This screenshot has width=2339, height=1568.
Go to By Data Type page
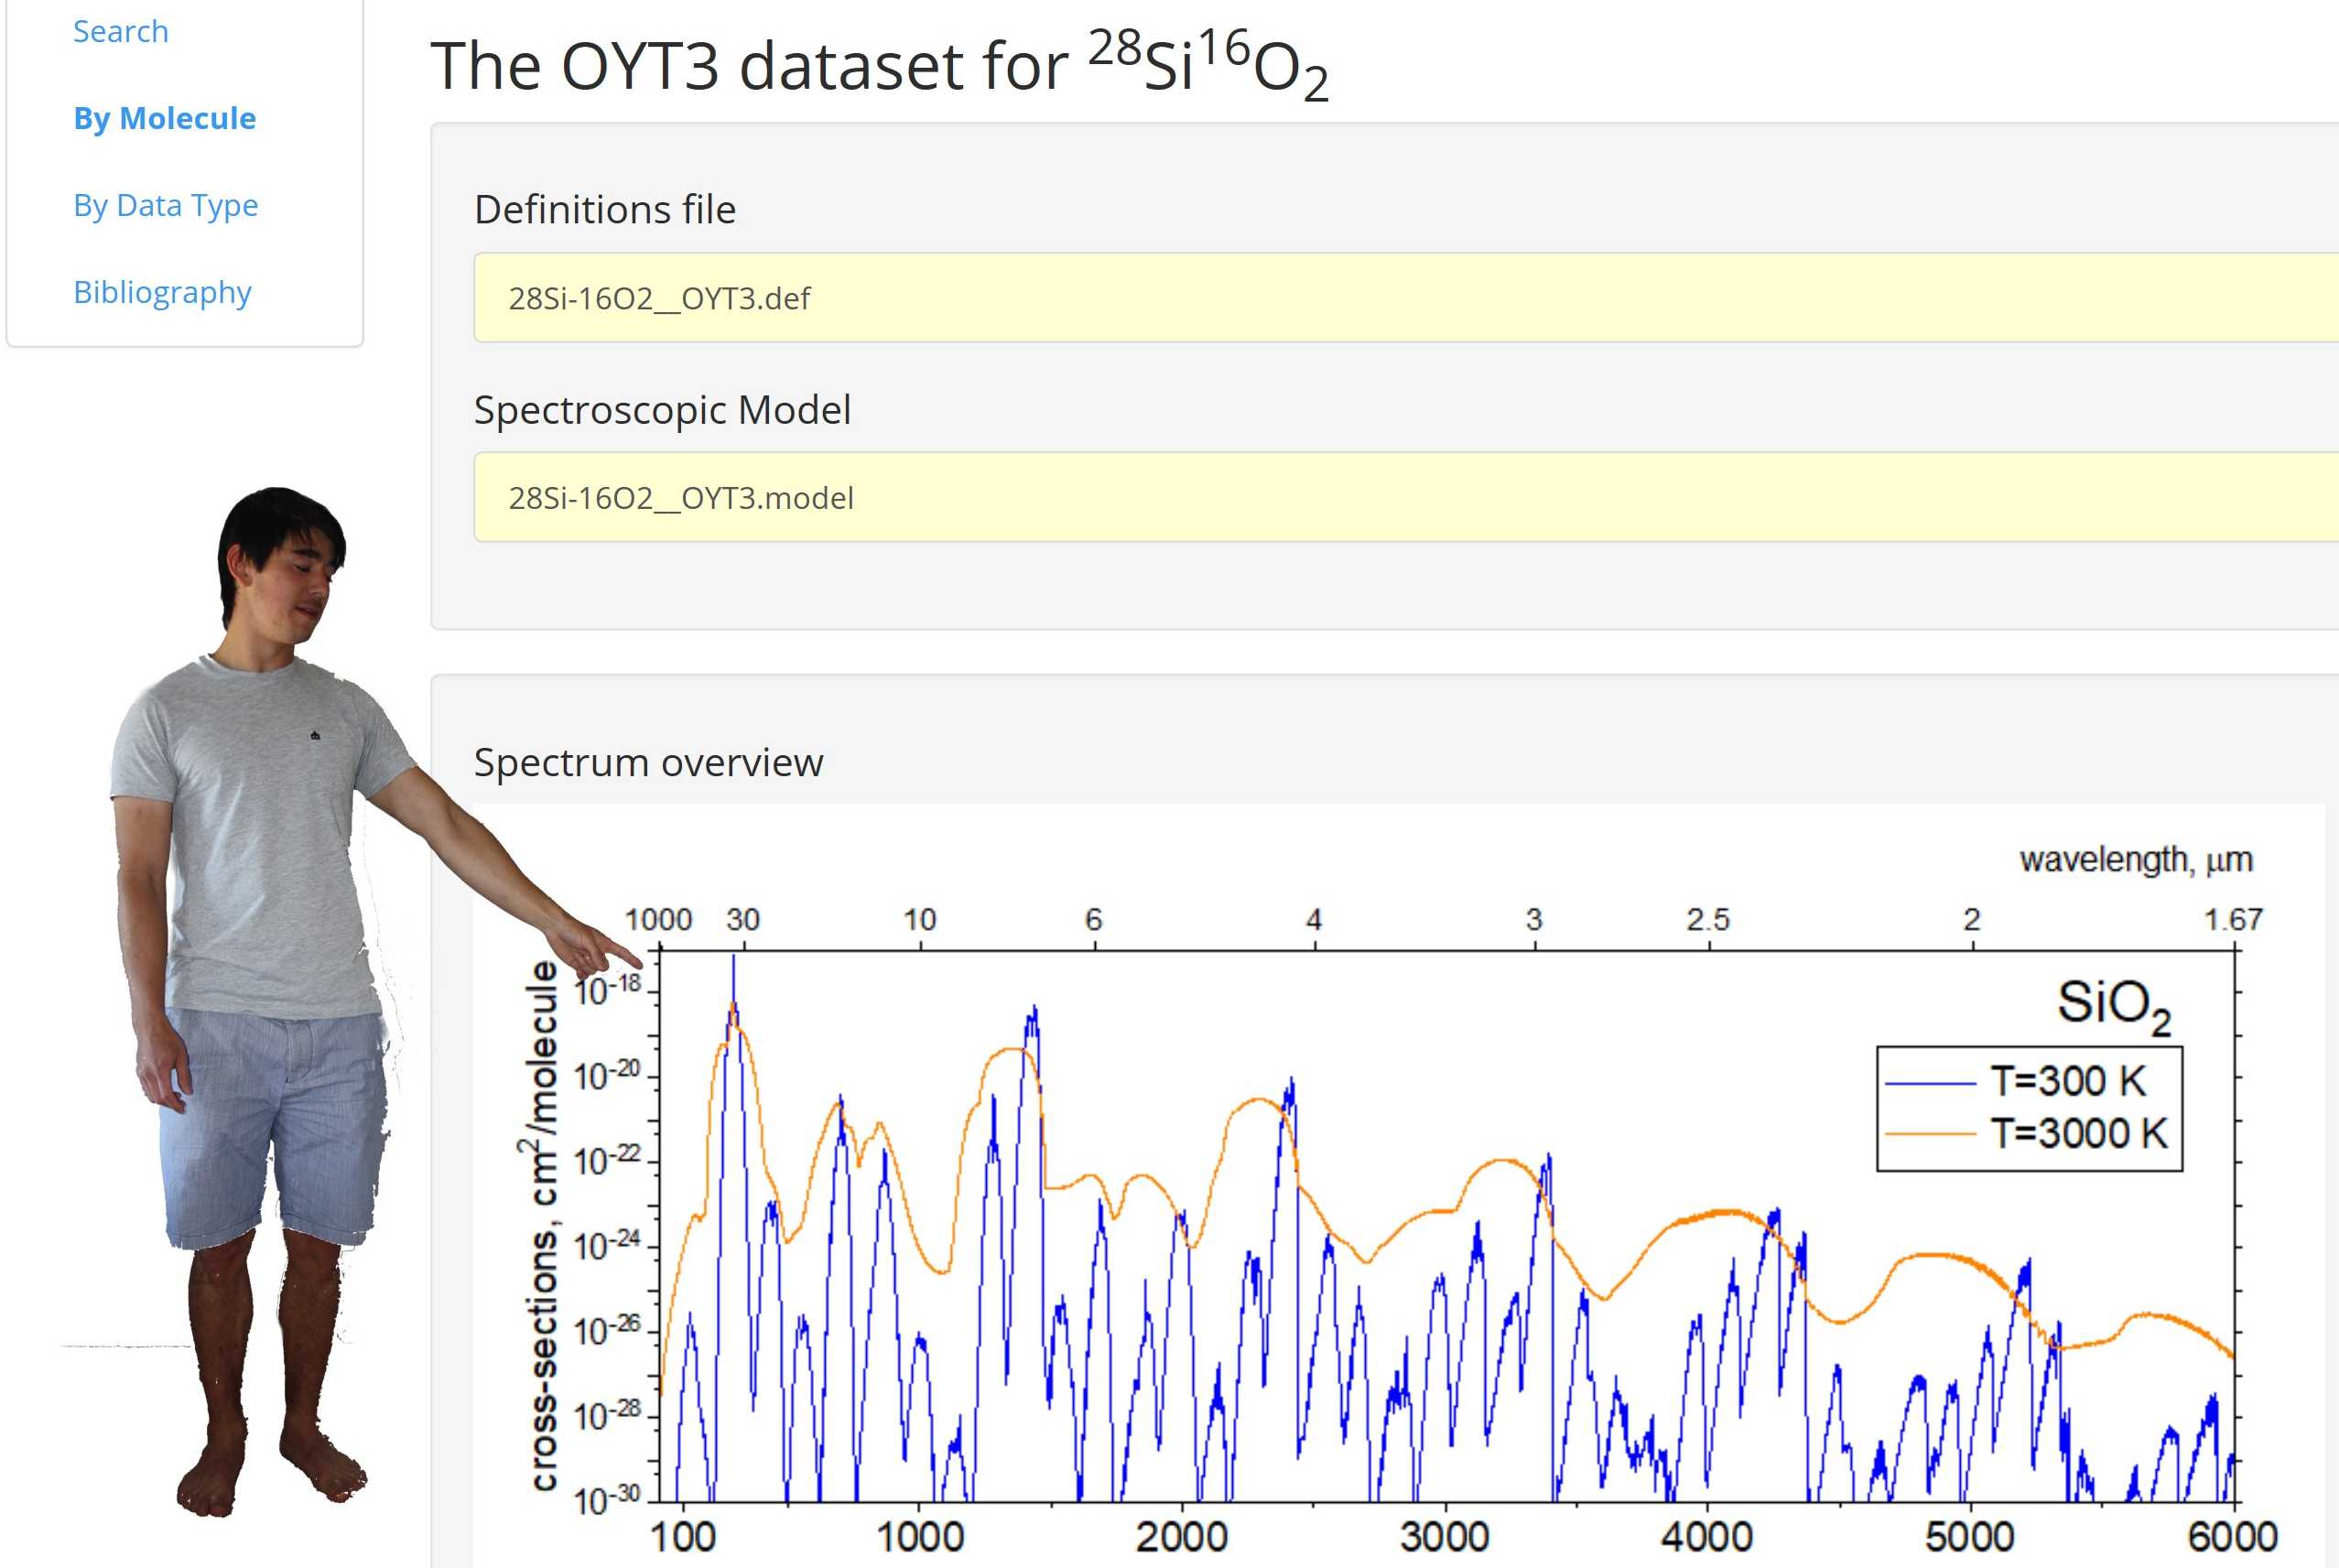pos(166,205)
